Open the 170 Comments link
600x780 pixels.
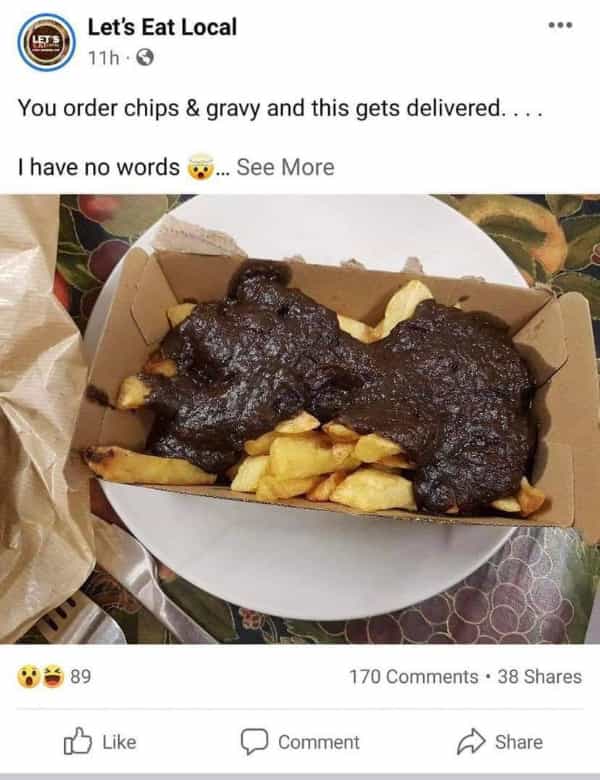click(413, 677)
